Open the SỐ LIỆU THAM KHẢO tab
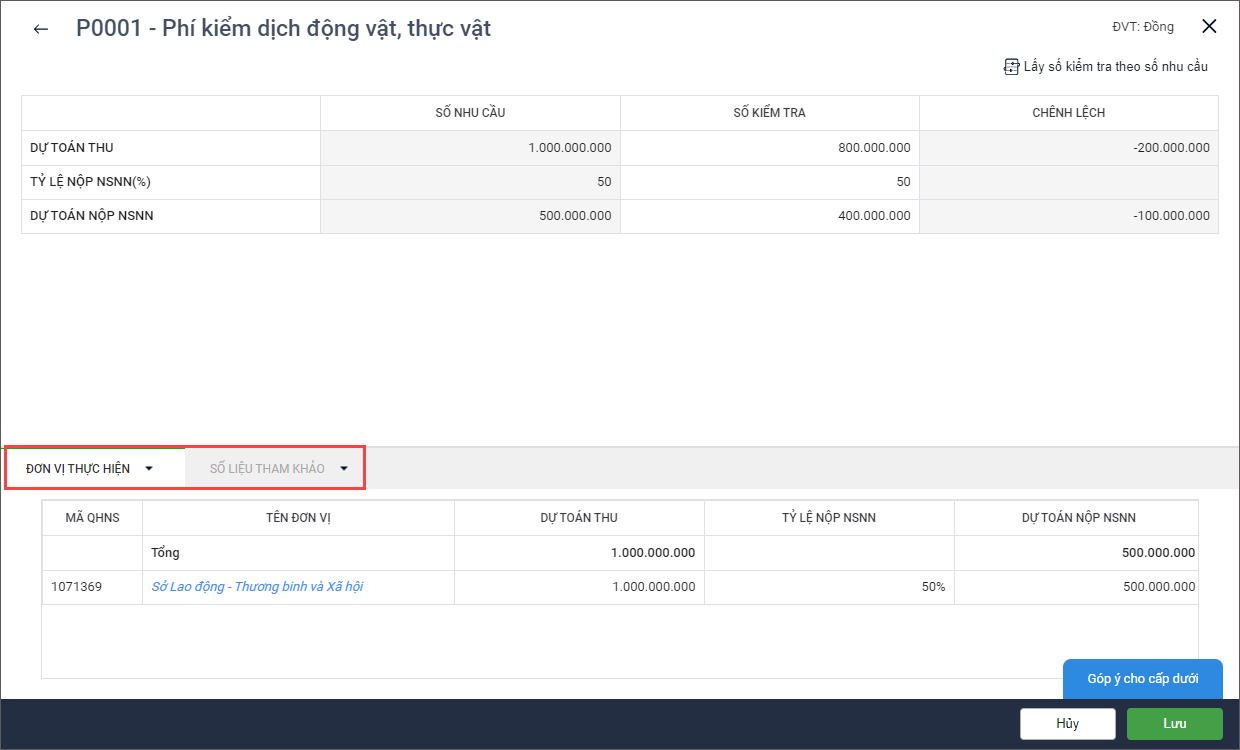Viewport: 1240px width, 750px height. click(x=267, y=468)
